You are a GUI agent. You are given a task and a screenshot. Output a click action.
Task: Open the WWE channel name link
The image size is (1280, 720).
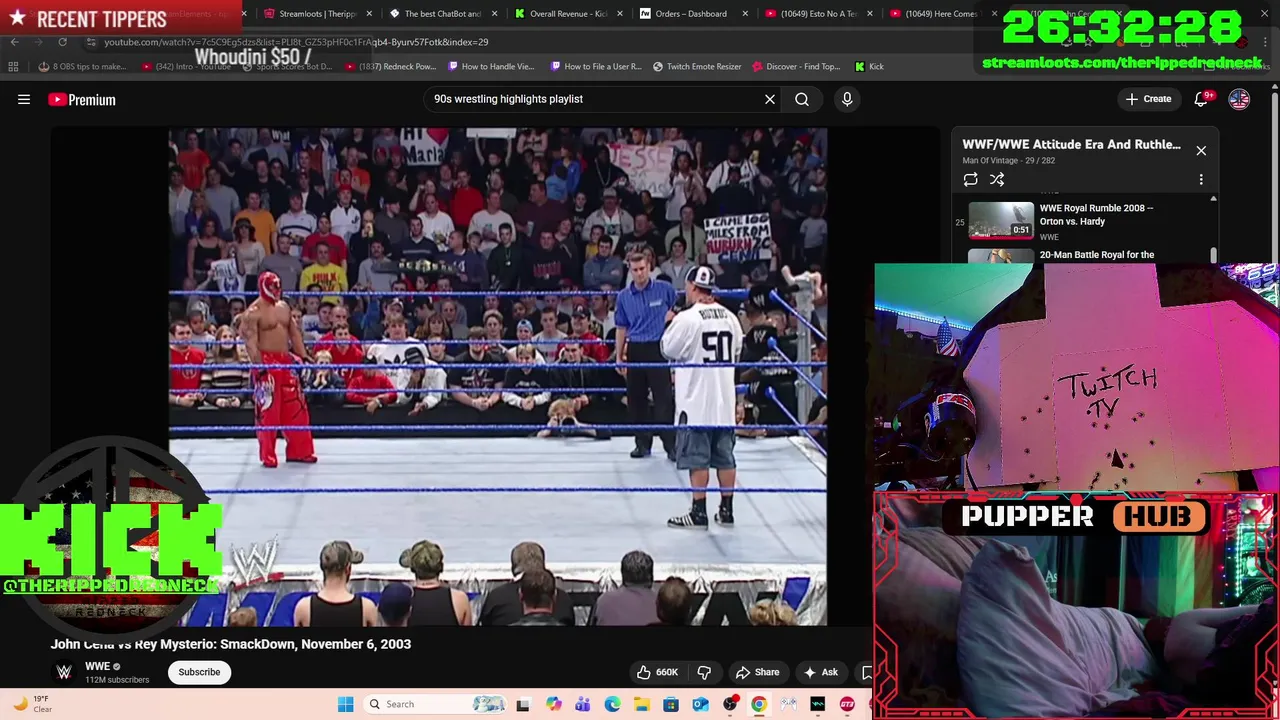tap(97, 666)
